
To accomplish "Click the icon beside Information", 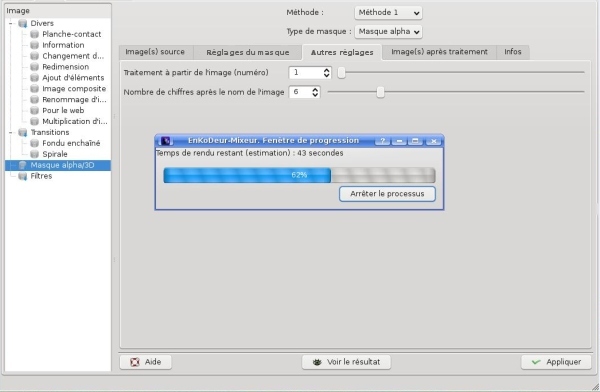I will [34, 45].
